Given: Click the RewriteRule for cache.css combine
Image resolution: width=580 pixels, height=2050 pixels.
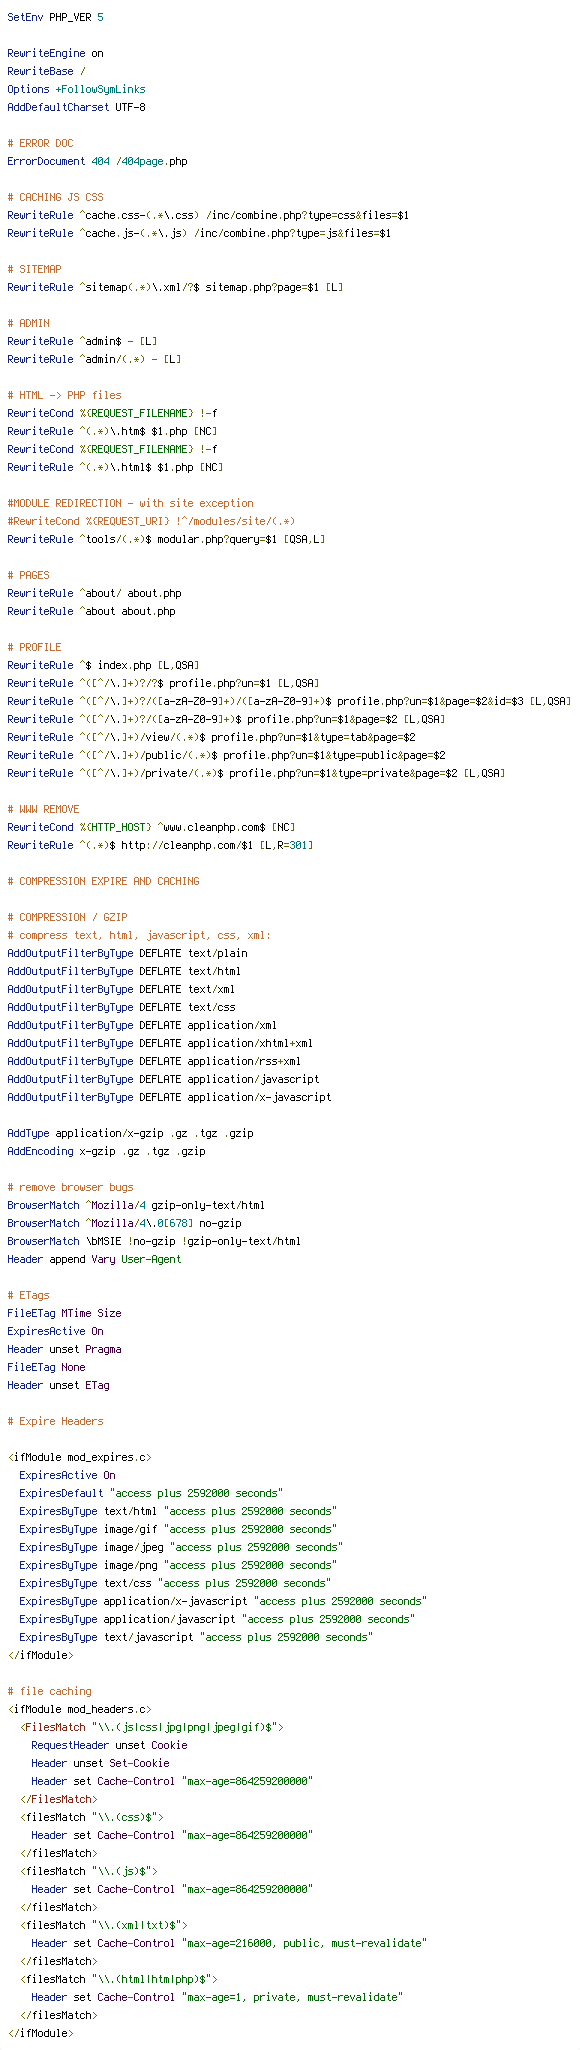Looking at the screenshot, I should (208, 216).
